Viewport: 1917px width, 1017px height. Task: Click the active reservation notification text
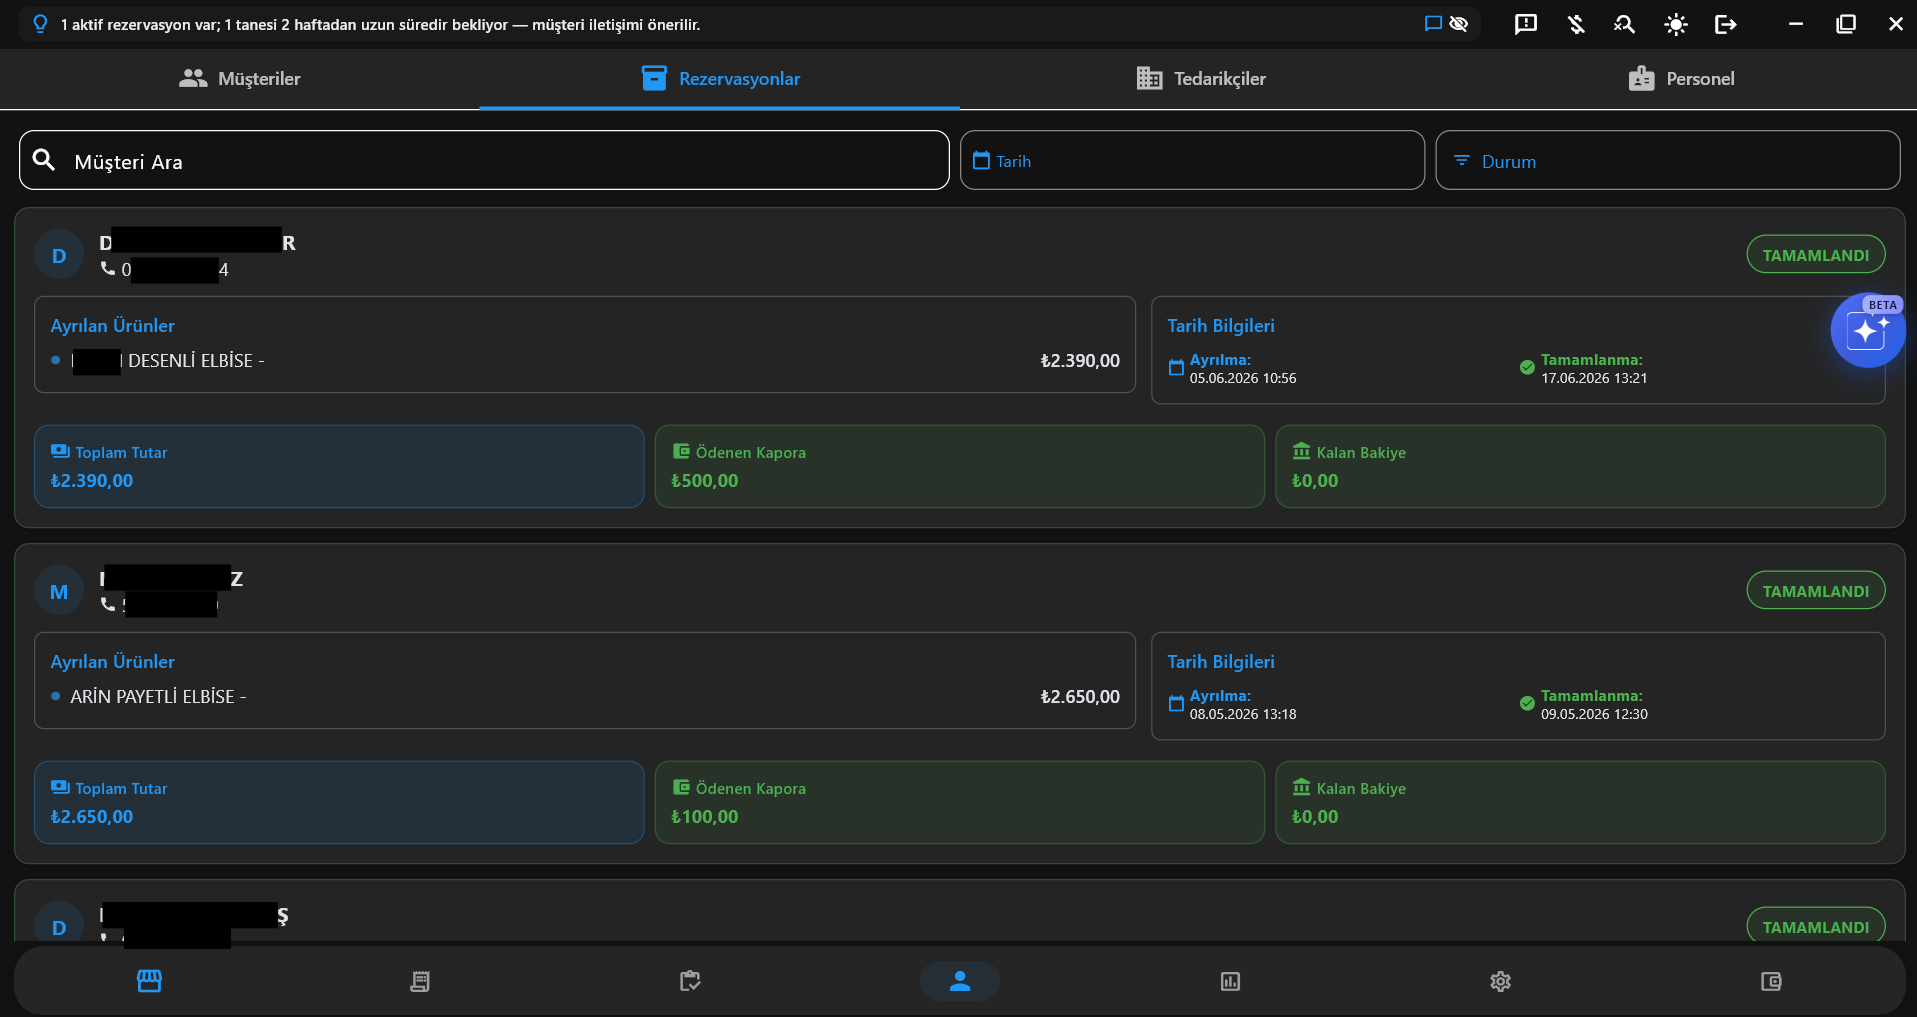(381, 25)
